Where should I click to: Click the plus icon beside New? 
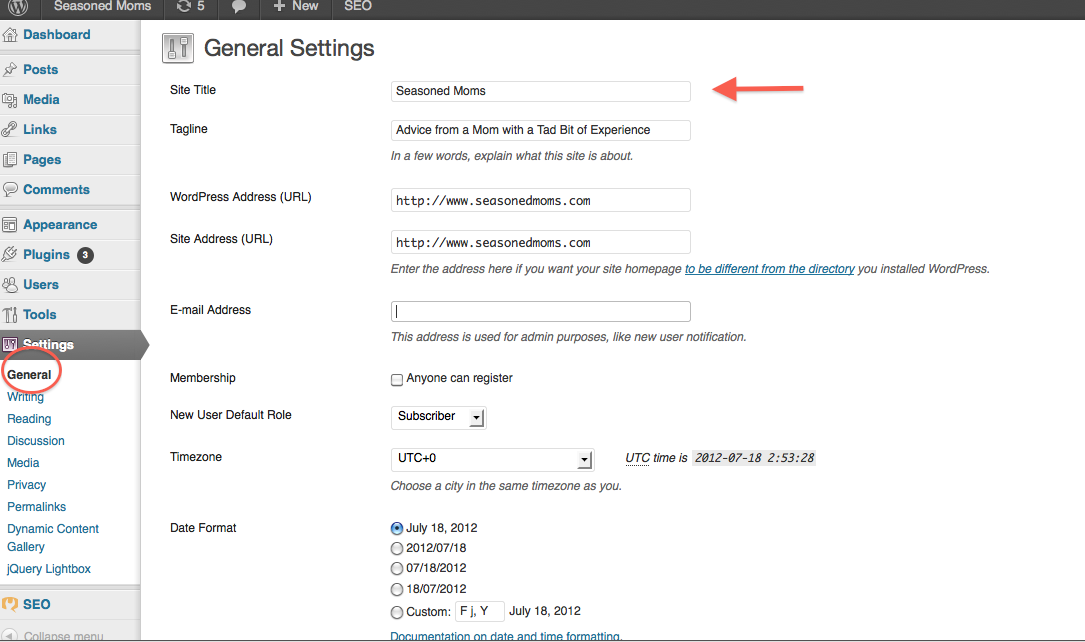pyautogui.click(x=279, y=6)
